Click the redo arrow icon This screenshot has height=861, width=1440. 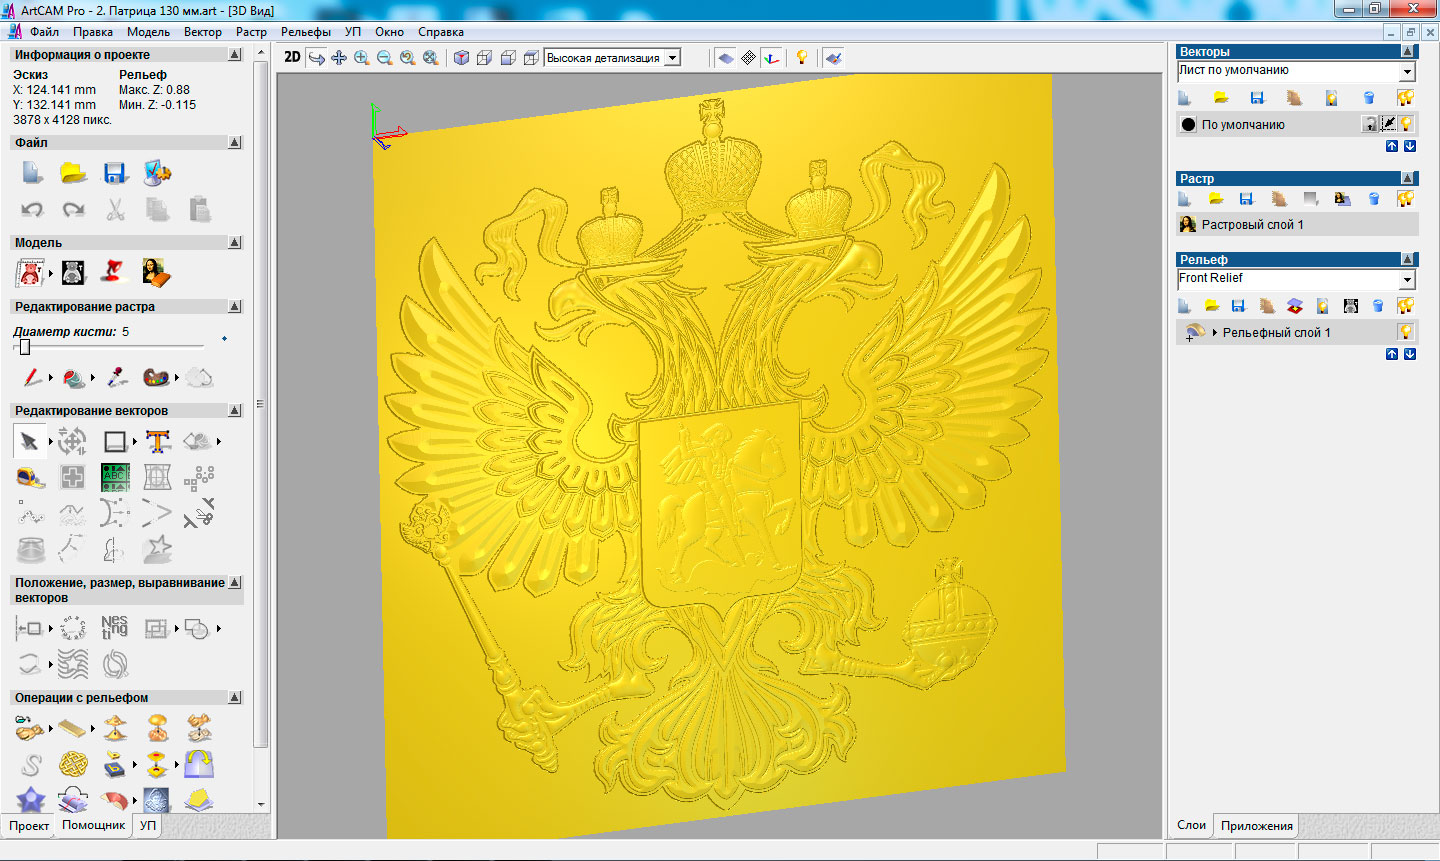(x=74, y=210)
